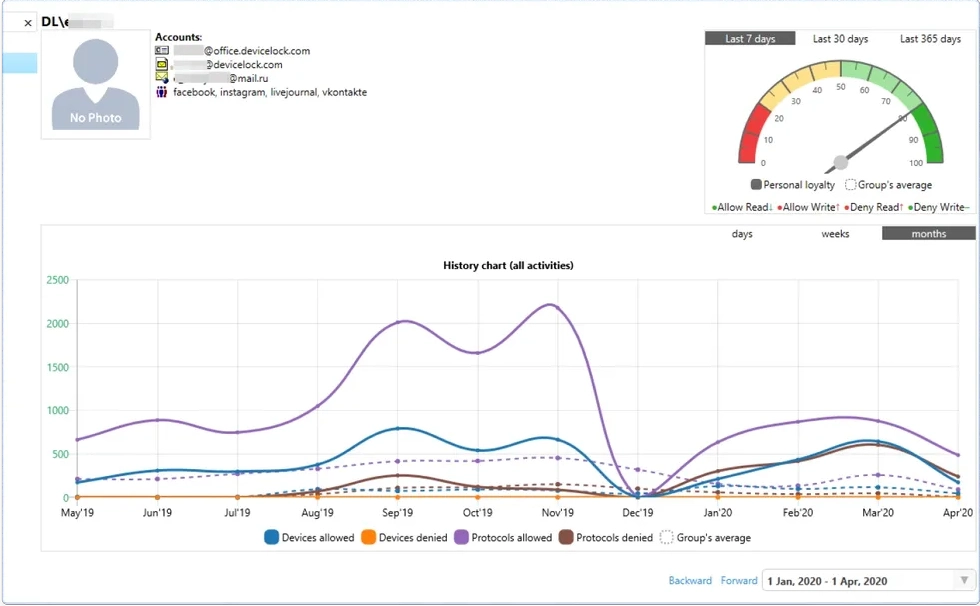Screen dimensions: 980x606
Task: Click the Backward link
Action: (690, 581)
